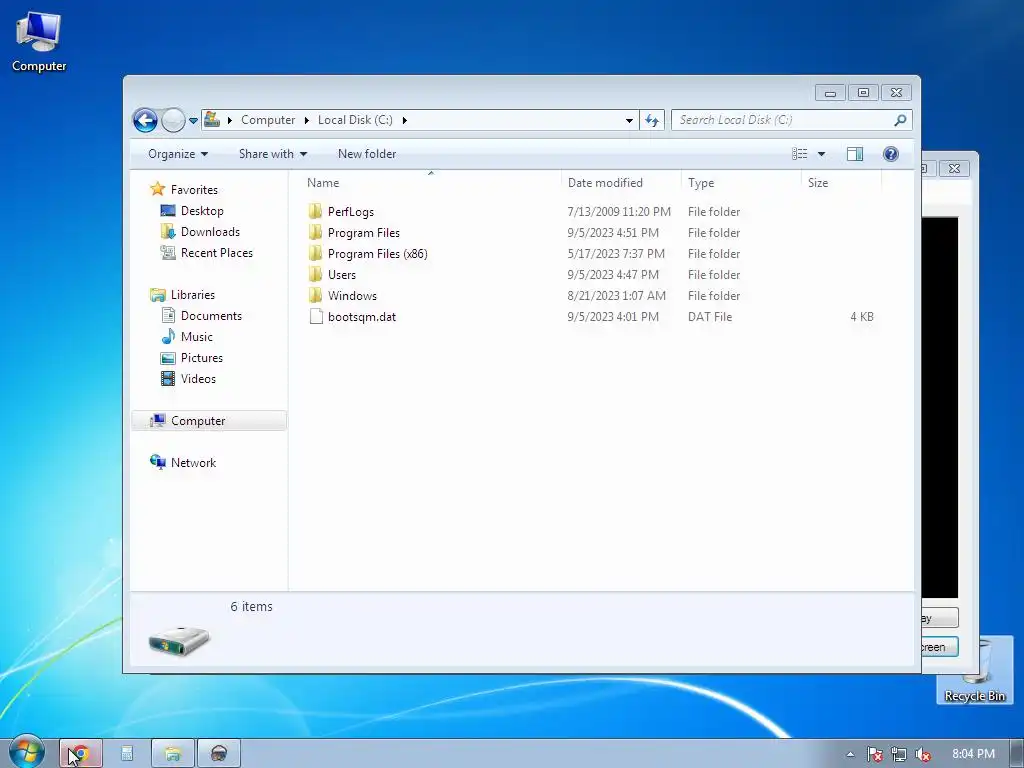Sort by Date modified column

pyautogui.click(x=620, y=183)
